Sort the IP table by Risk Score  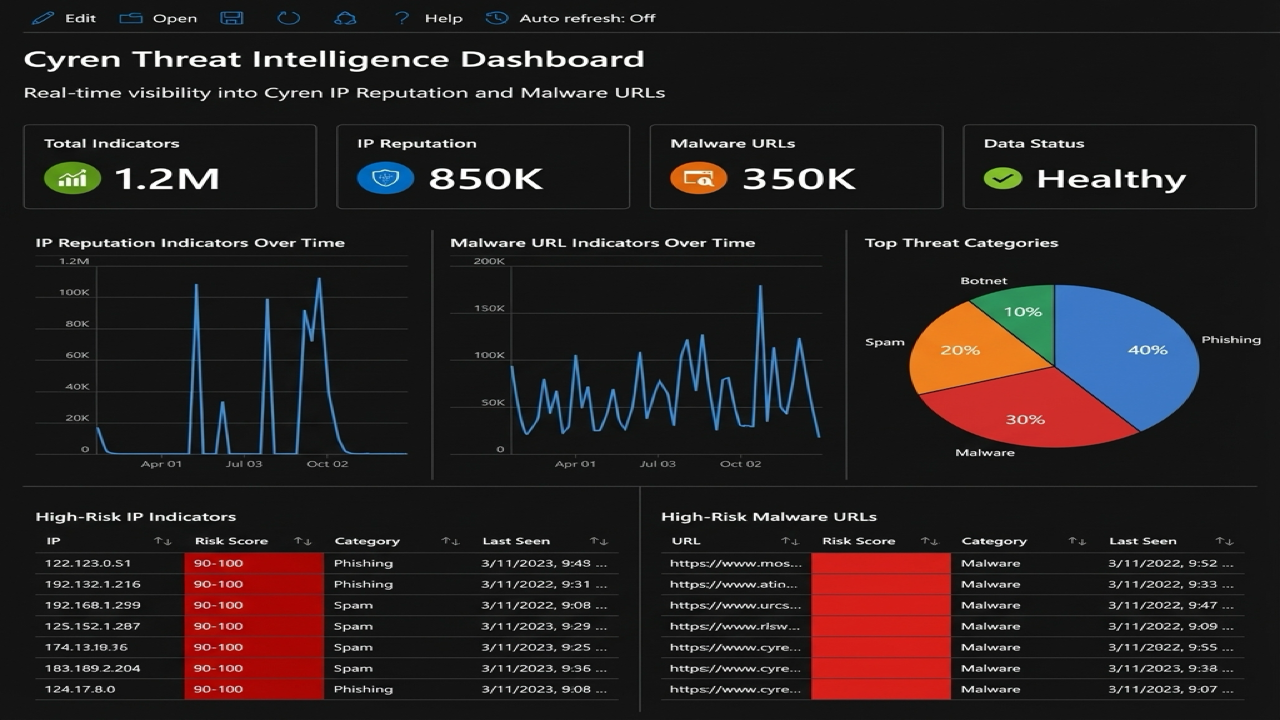(x=302, y=541)
